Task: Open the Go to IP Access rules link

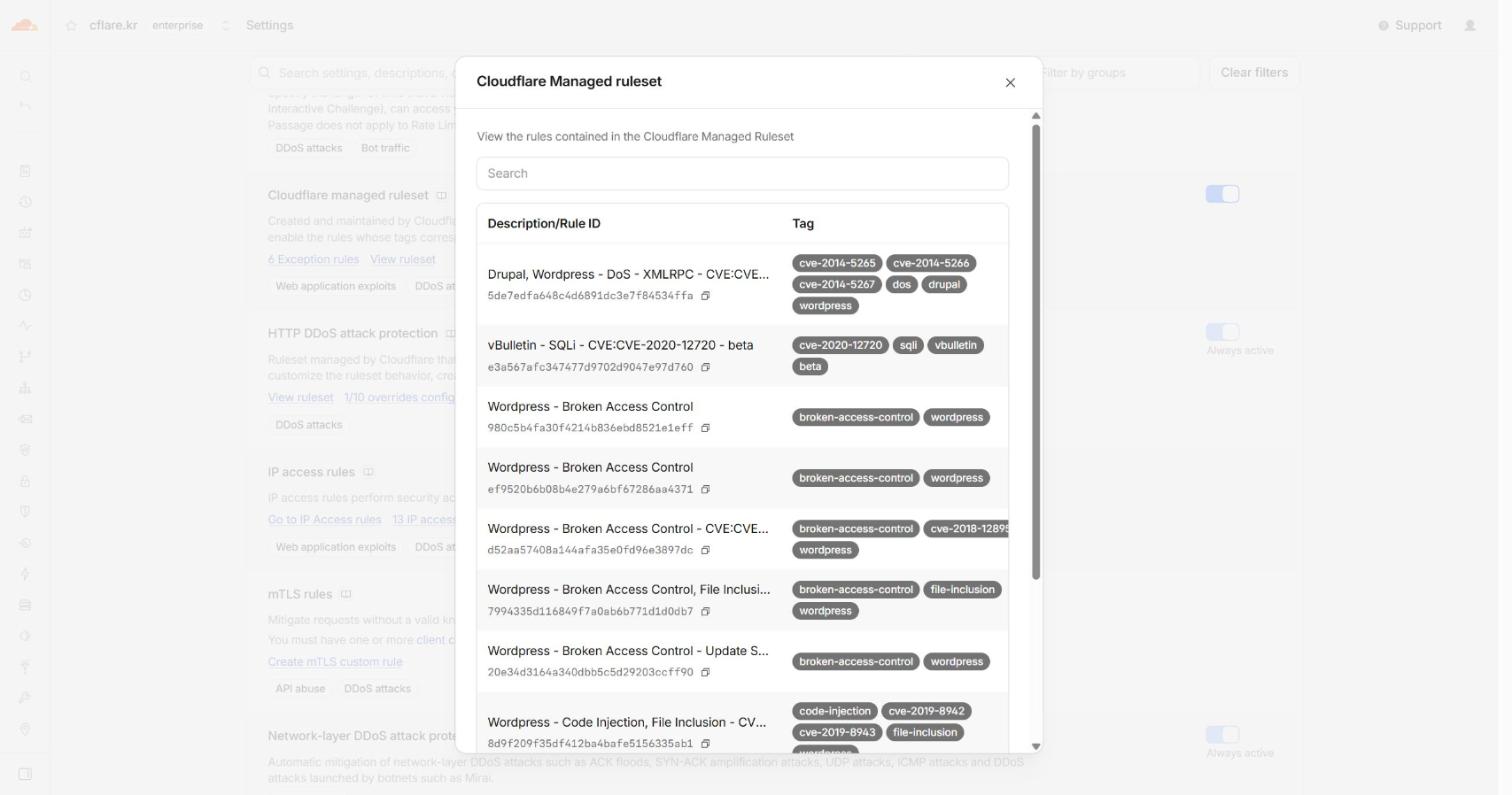Action: (324, 519)
